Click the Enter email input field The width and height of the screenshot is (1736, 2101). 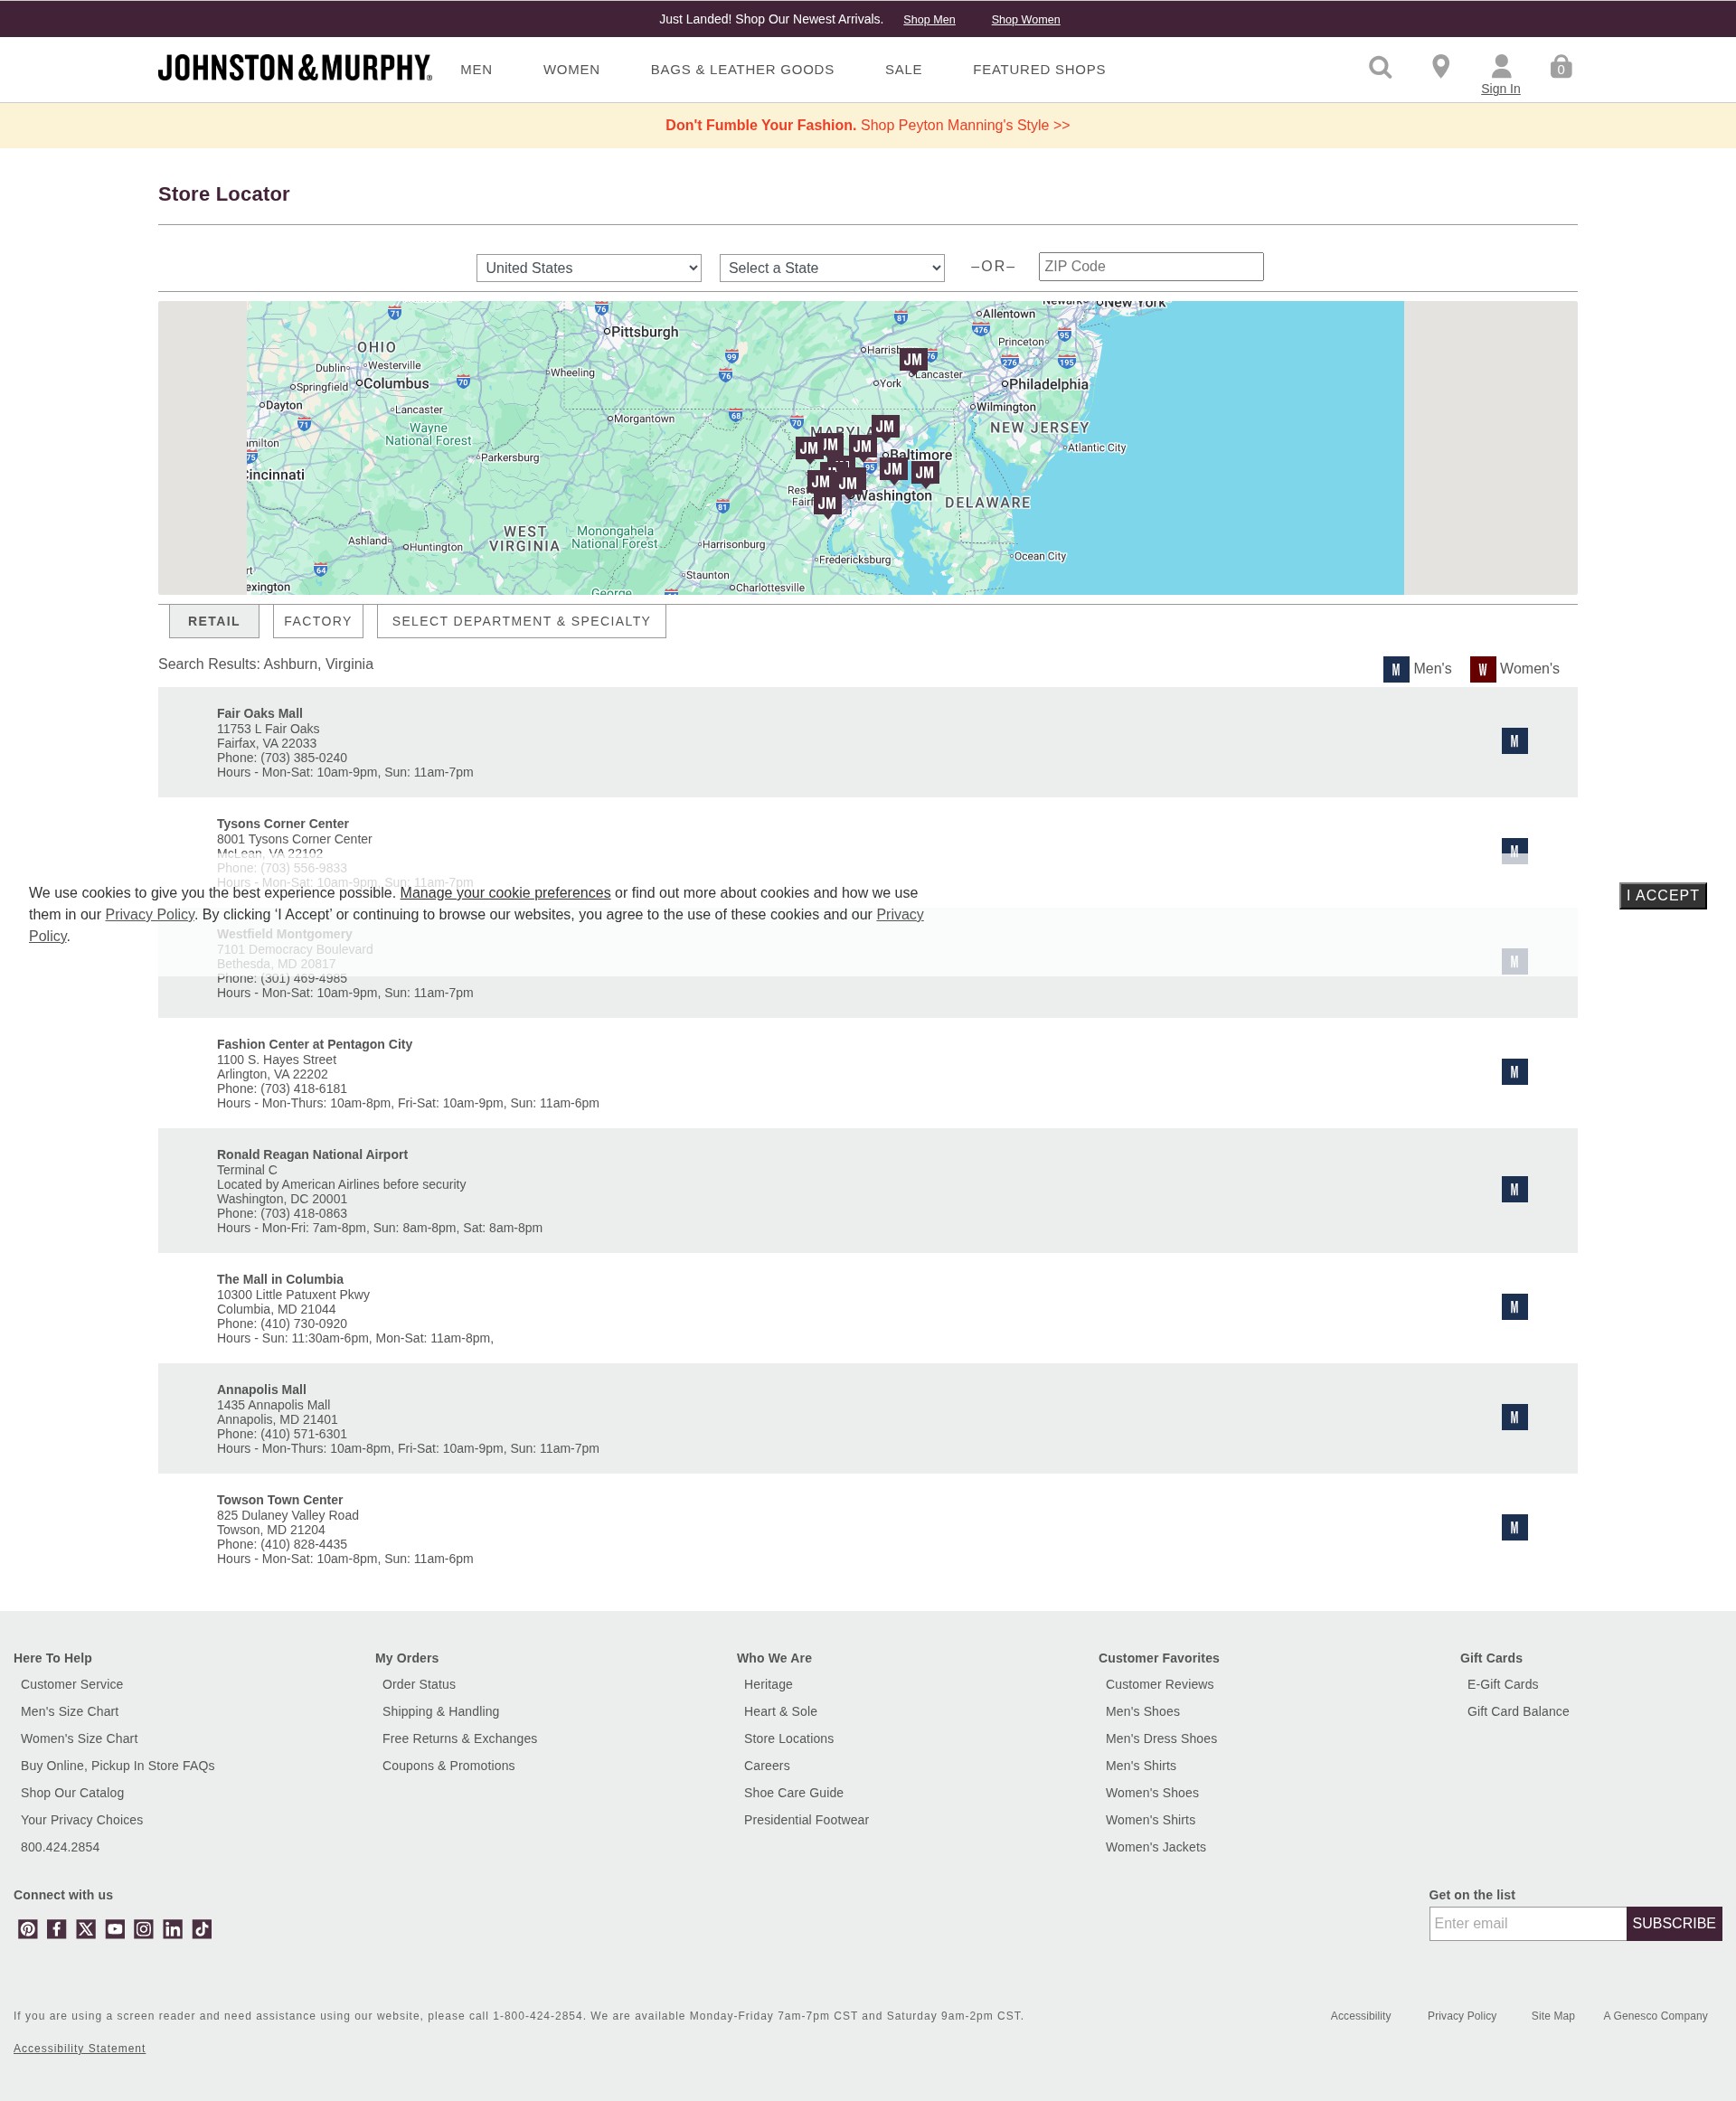tap(1527, 1923)
